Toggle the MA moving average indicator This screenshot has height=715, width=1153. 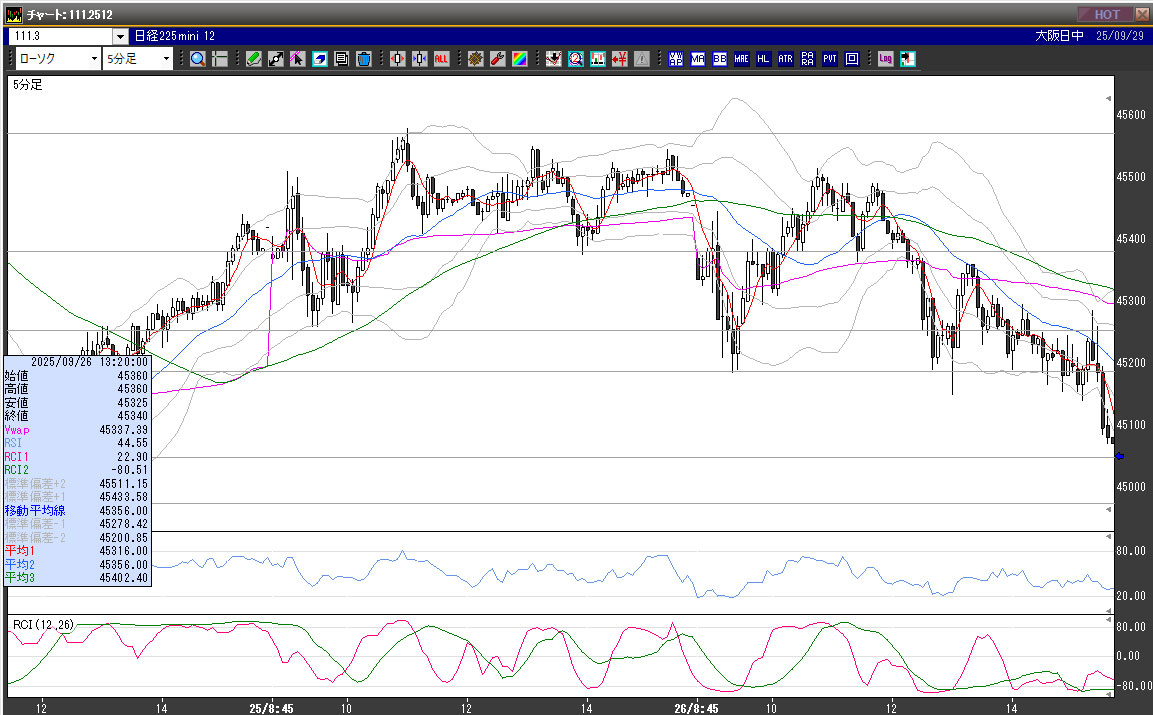698,59
